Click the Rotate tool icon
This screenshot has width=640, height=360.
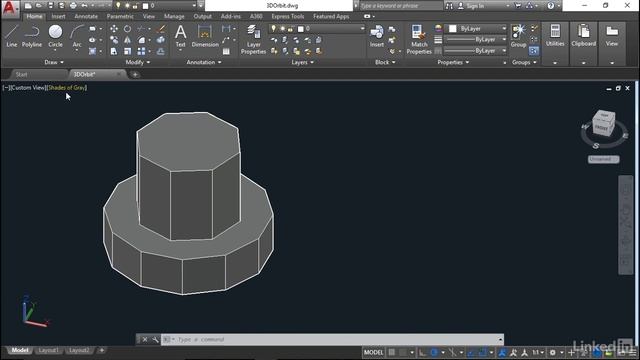127,29
